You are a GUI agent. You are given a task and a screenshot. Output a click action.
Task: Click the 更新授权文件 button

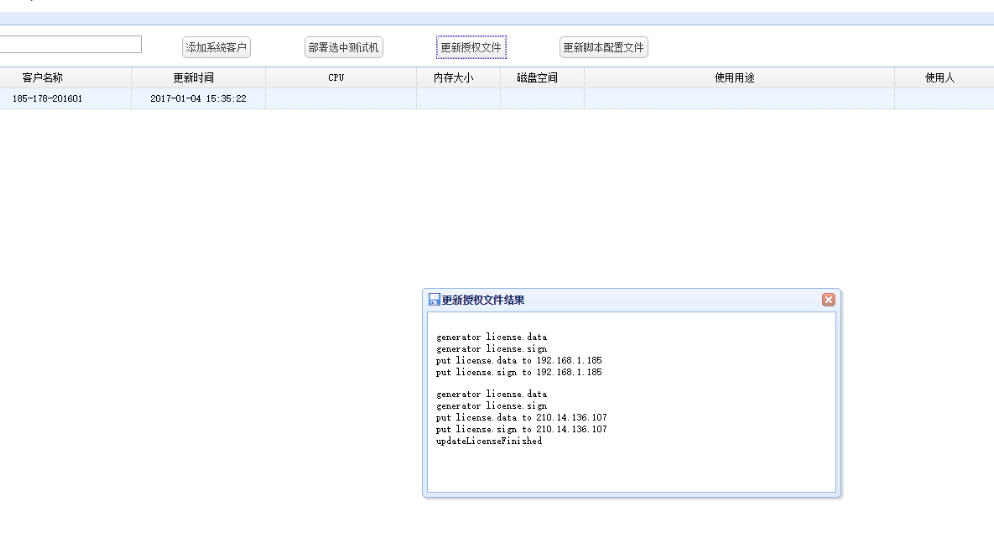pyautogui.click(x=471, y=48)
